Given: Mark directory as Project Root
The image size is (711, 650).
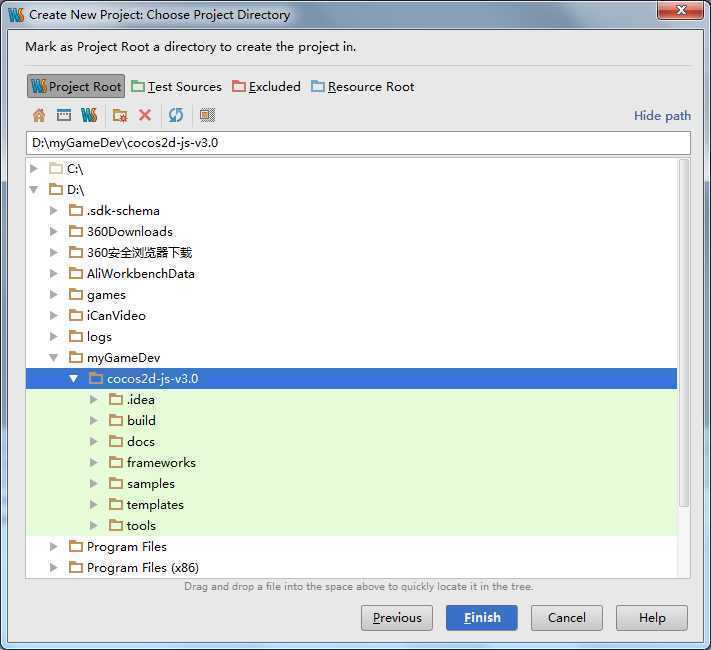Looking at the screenshot, I should [76, 86].
